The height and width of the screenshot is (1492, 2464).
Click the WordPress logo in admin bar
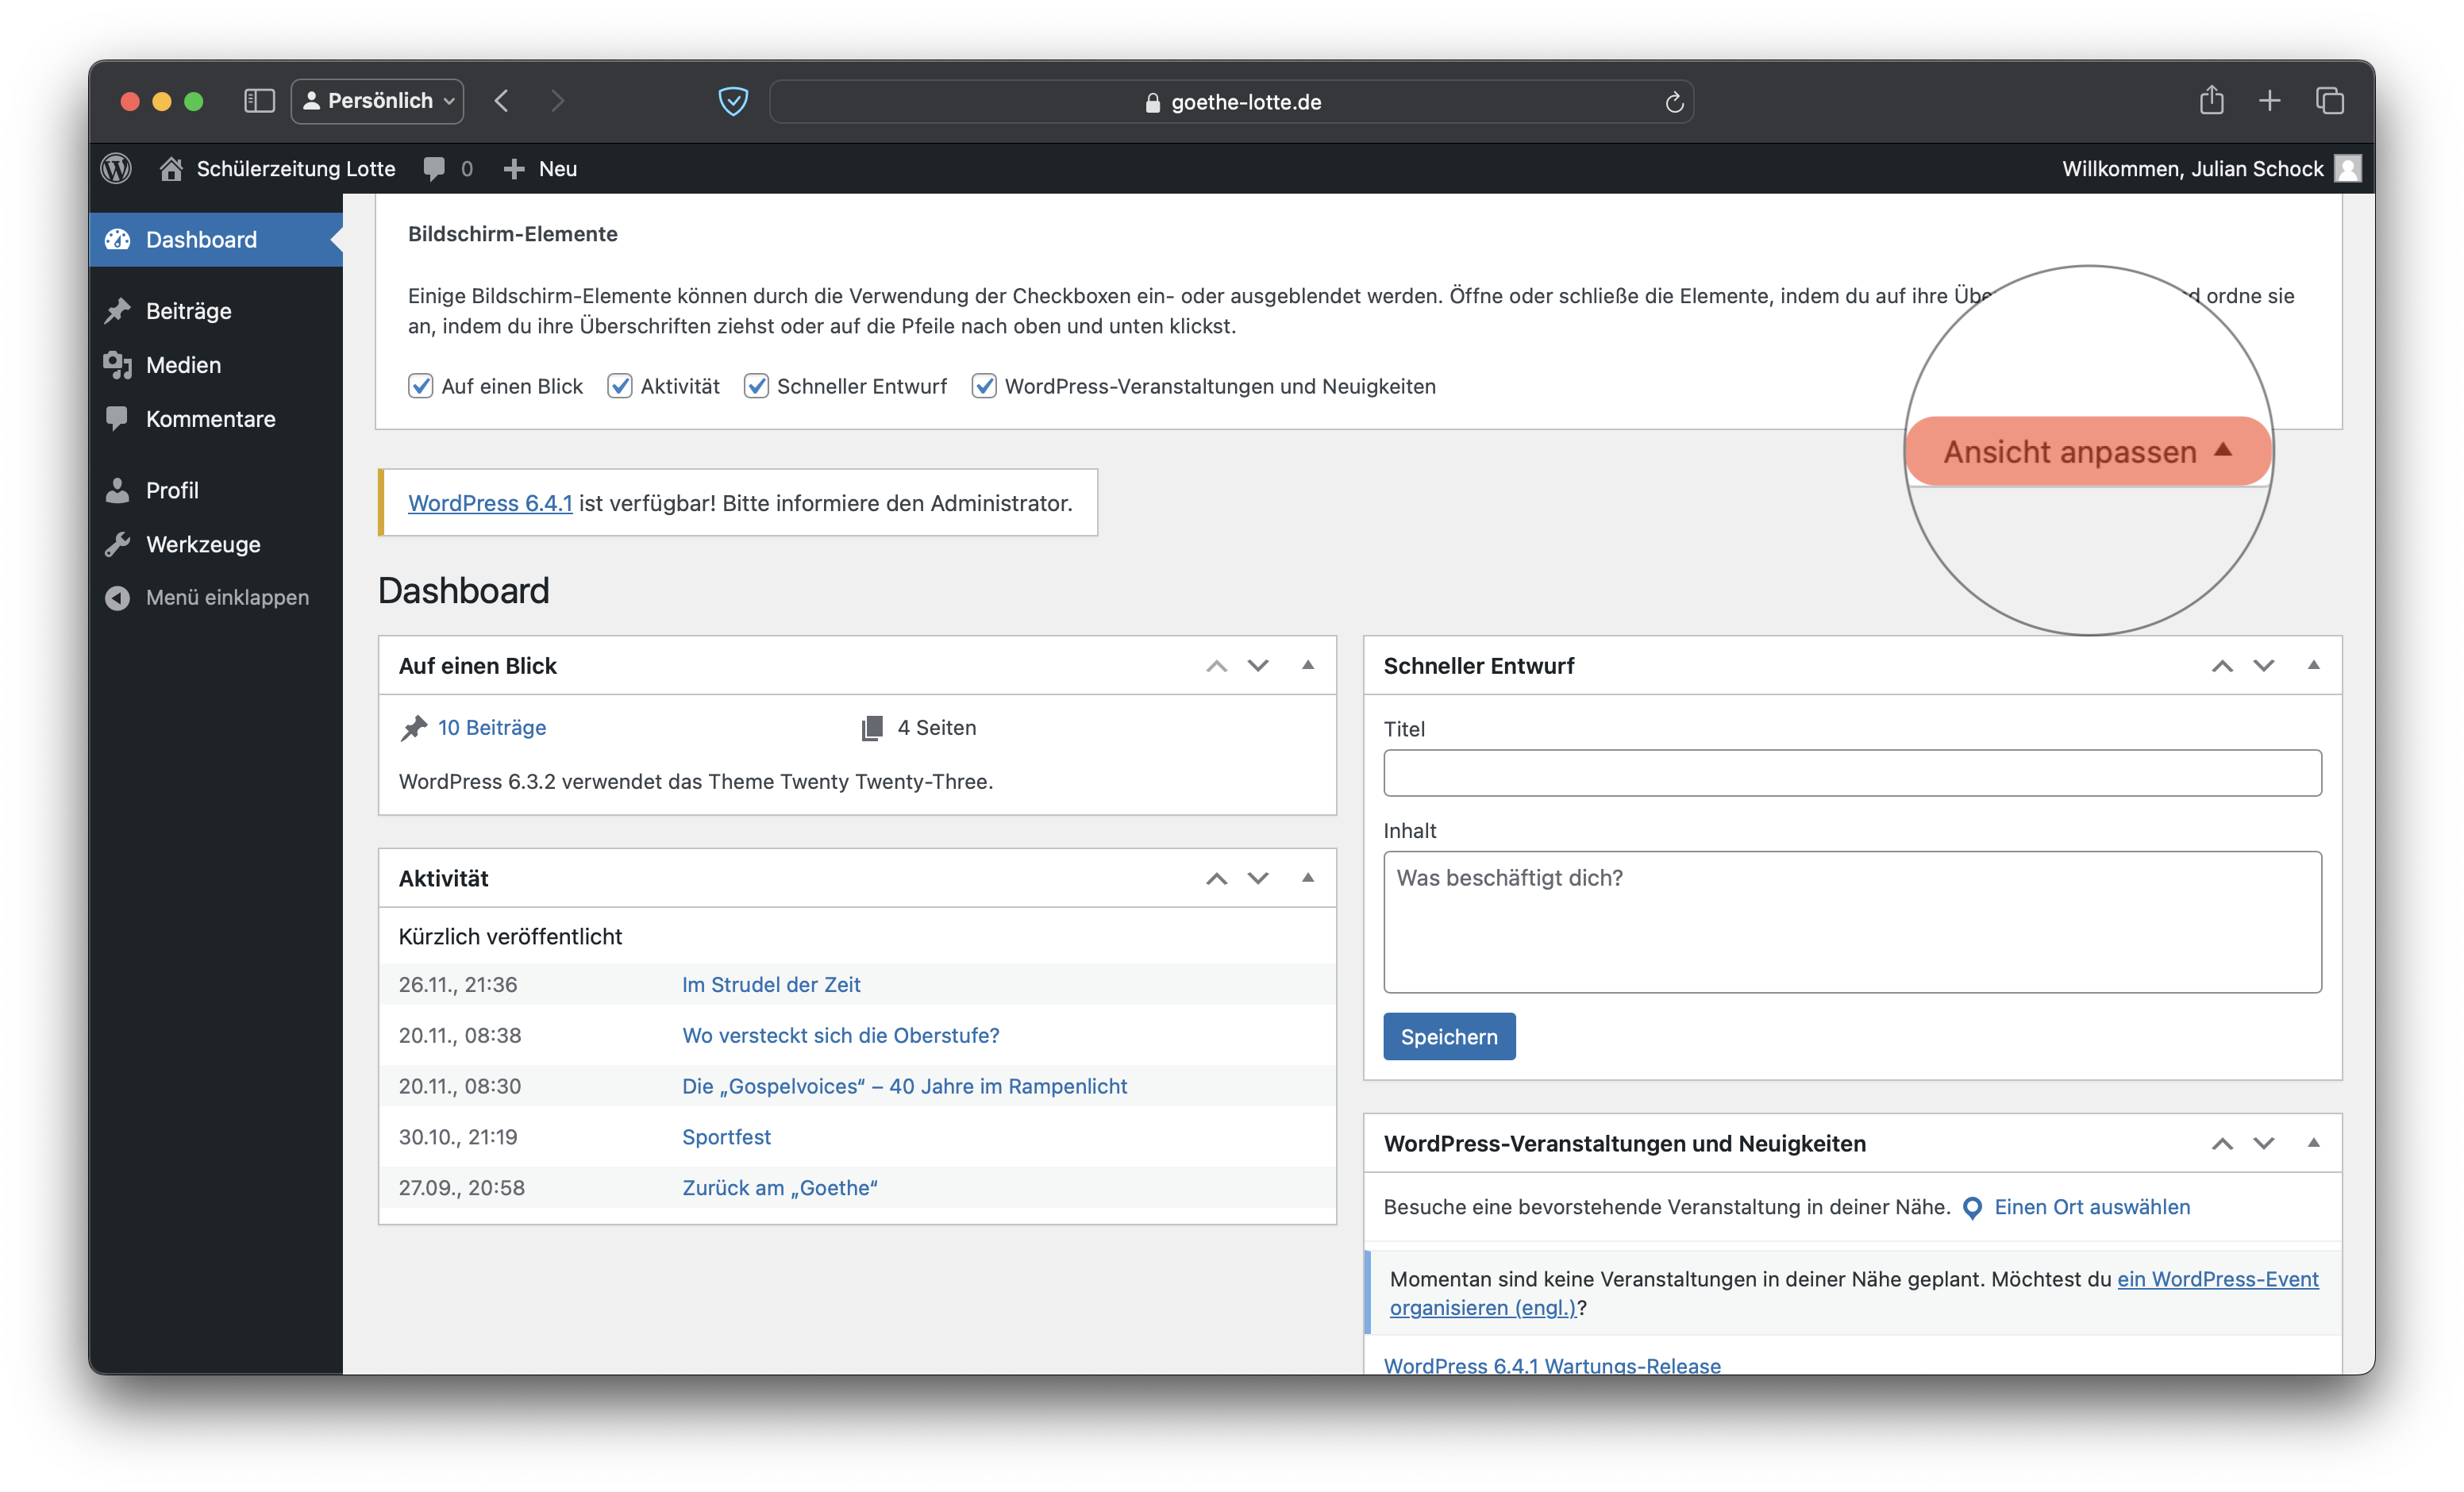[116, 168]
